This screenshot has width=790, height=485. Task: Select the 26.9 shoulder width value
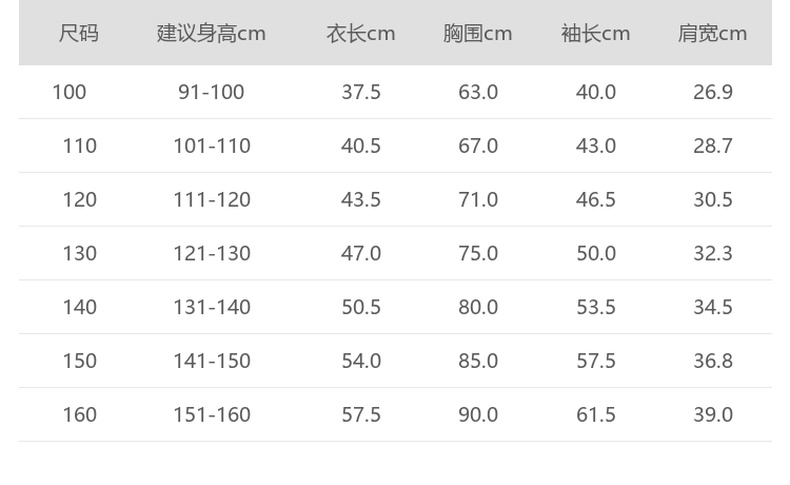pyautogui.click(x=713, y=92)
